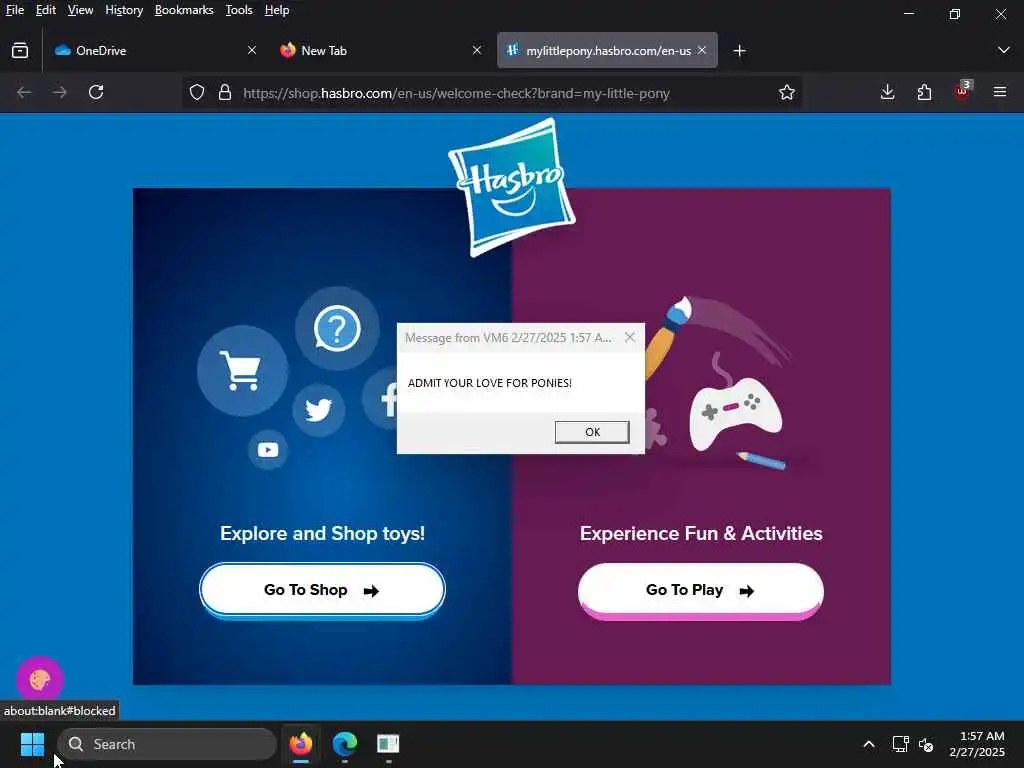The height and width of the screenshot is (768, 1024).
Task: Click the Explore and Shop toys! heading
Action: coord(323,534)
